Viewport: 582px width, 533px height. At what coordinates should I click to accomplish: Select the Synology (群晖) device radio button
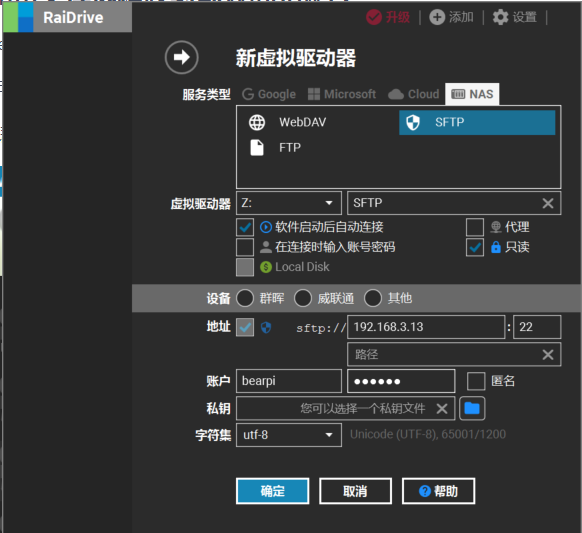pos(245,298)
